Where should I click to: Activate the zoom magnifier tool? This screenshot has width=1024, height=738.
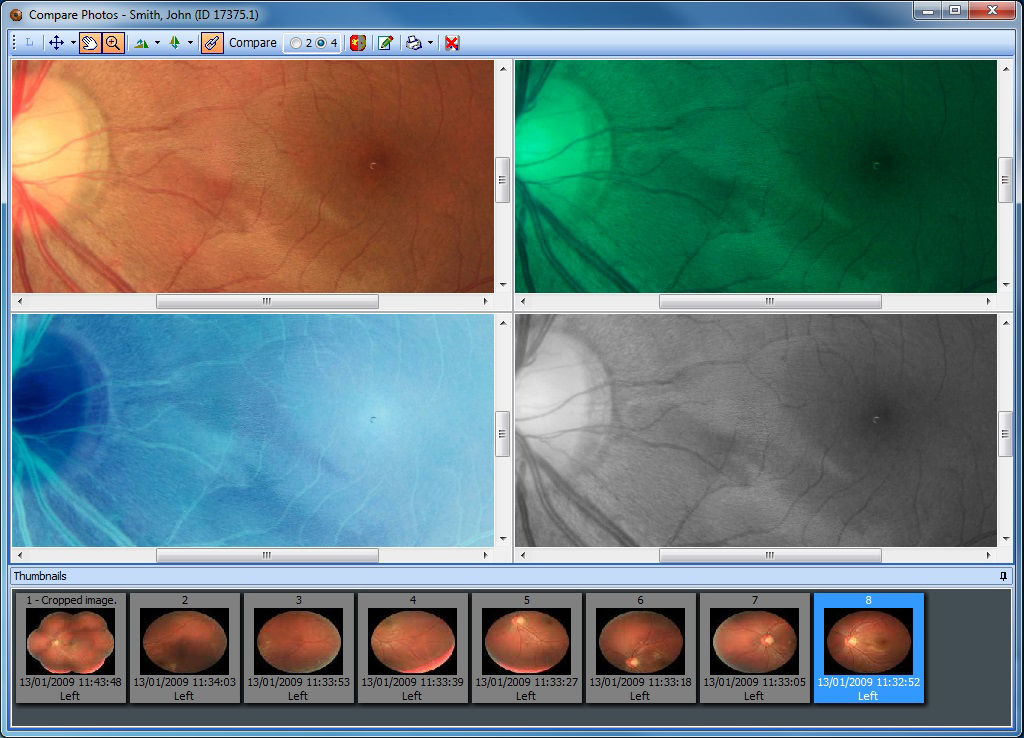pos(113,43)
